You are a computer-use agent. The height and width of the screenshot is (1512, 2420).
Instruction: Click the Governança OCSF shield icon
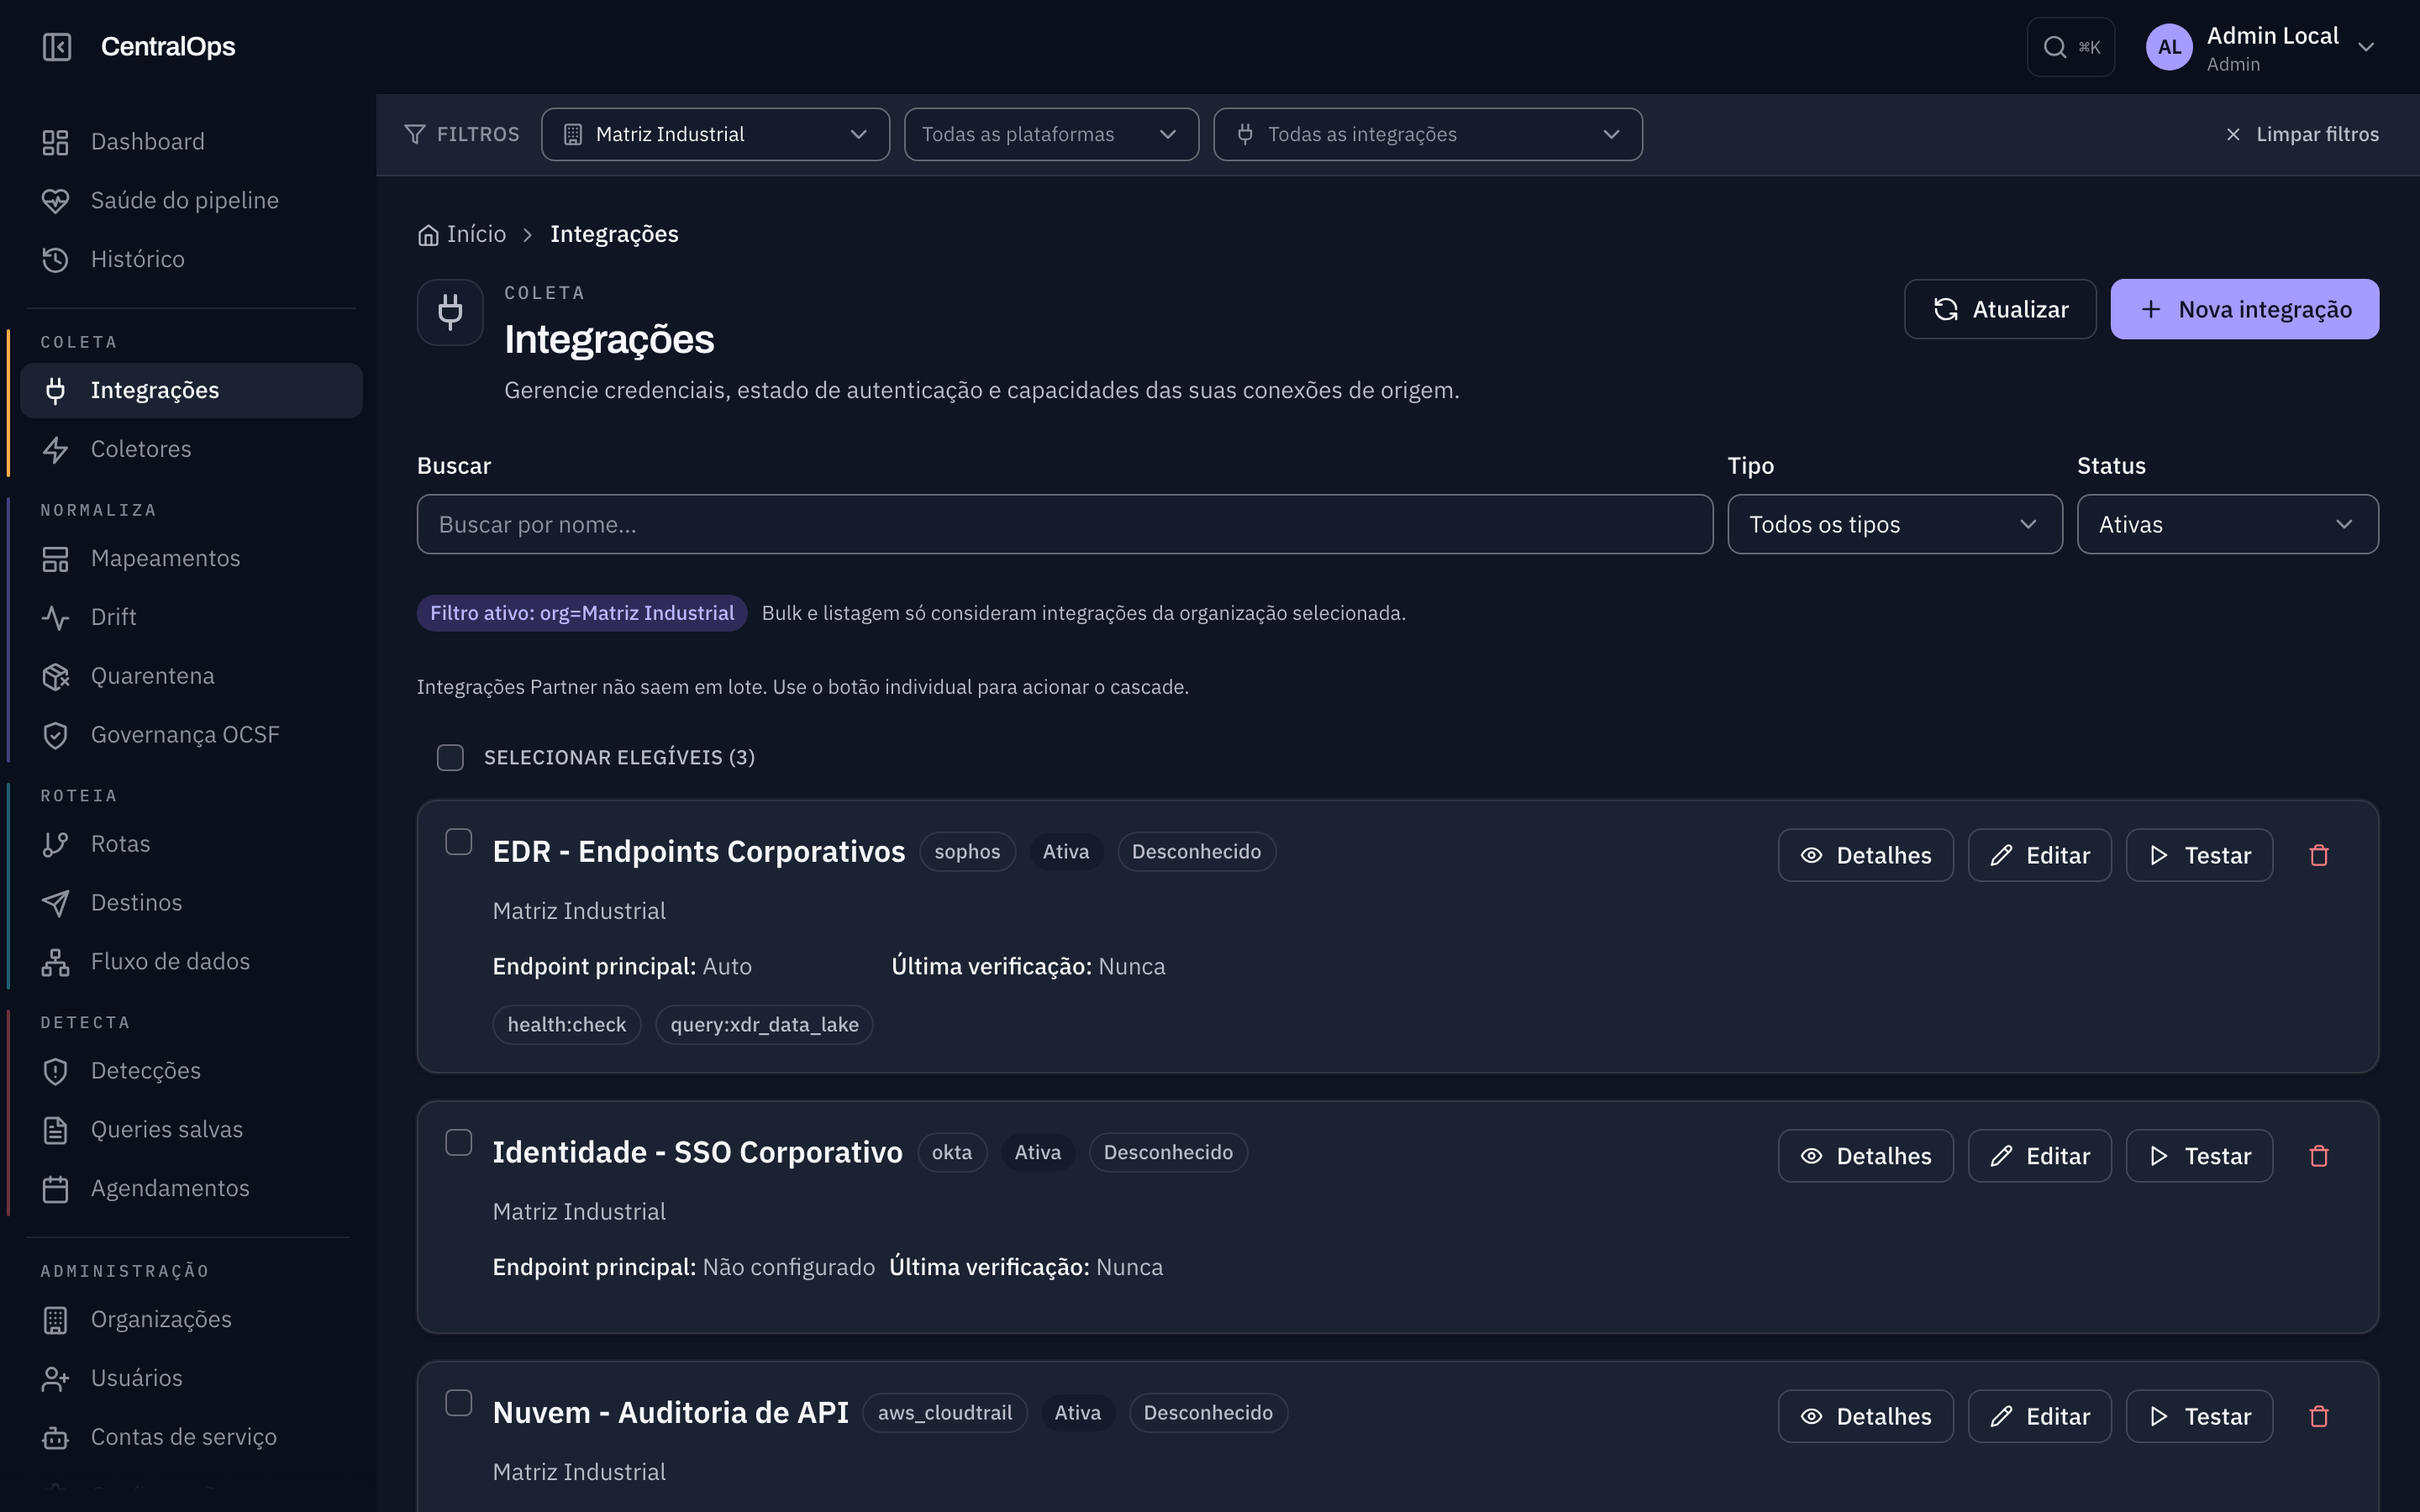pyautogui.click(x=55, y=735)
